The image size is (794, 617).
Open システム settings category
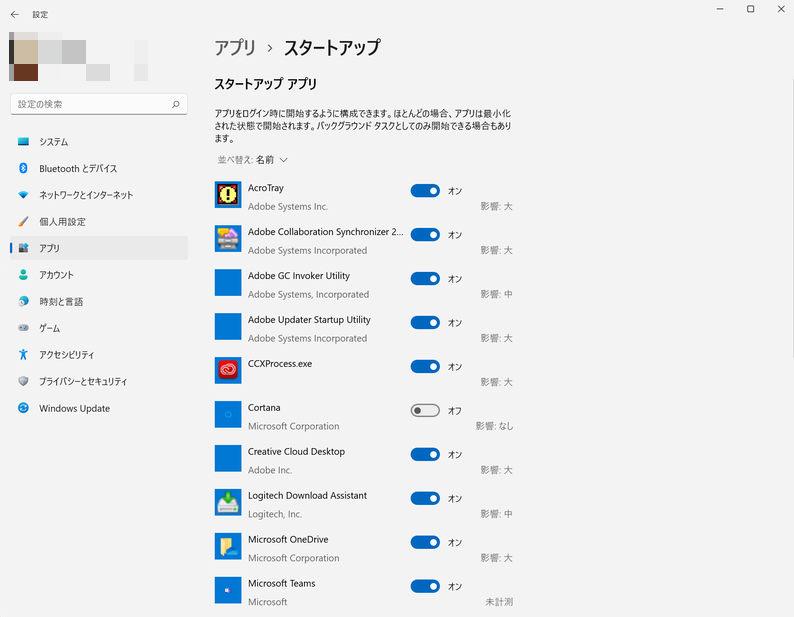pos(99,142)
